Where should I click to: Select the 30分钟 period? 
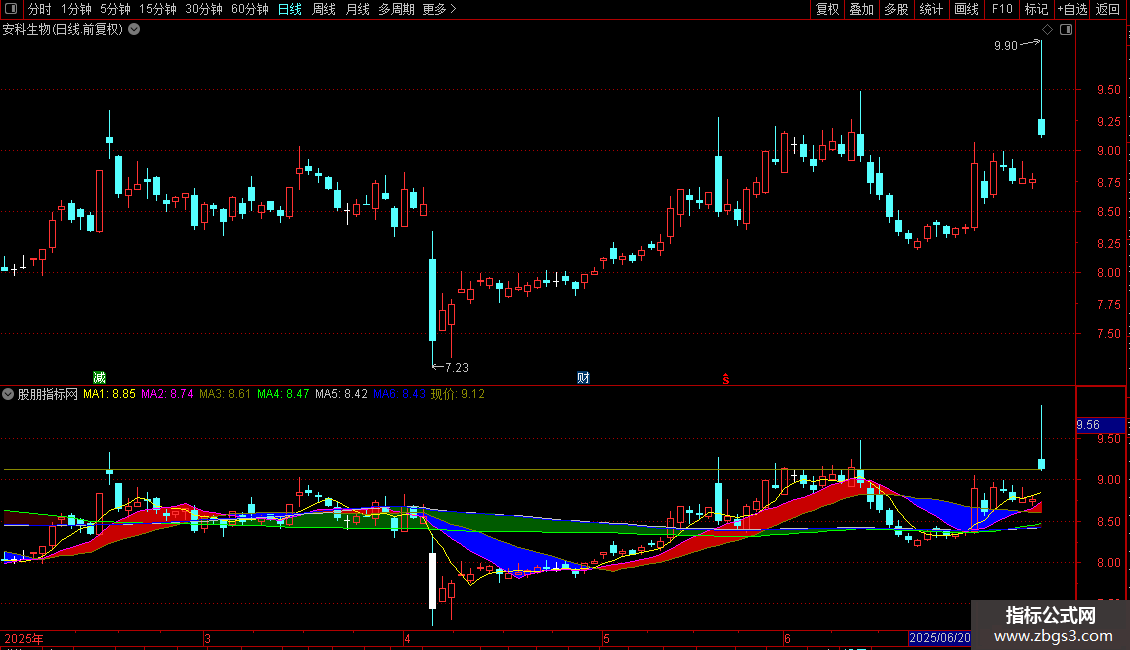coord(203,9)
